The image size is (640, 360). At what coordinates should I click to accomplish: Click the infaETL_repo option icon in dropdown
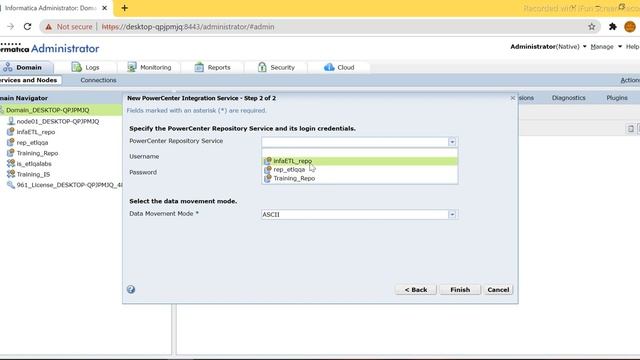tap(267, 161)
